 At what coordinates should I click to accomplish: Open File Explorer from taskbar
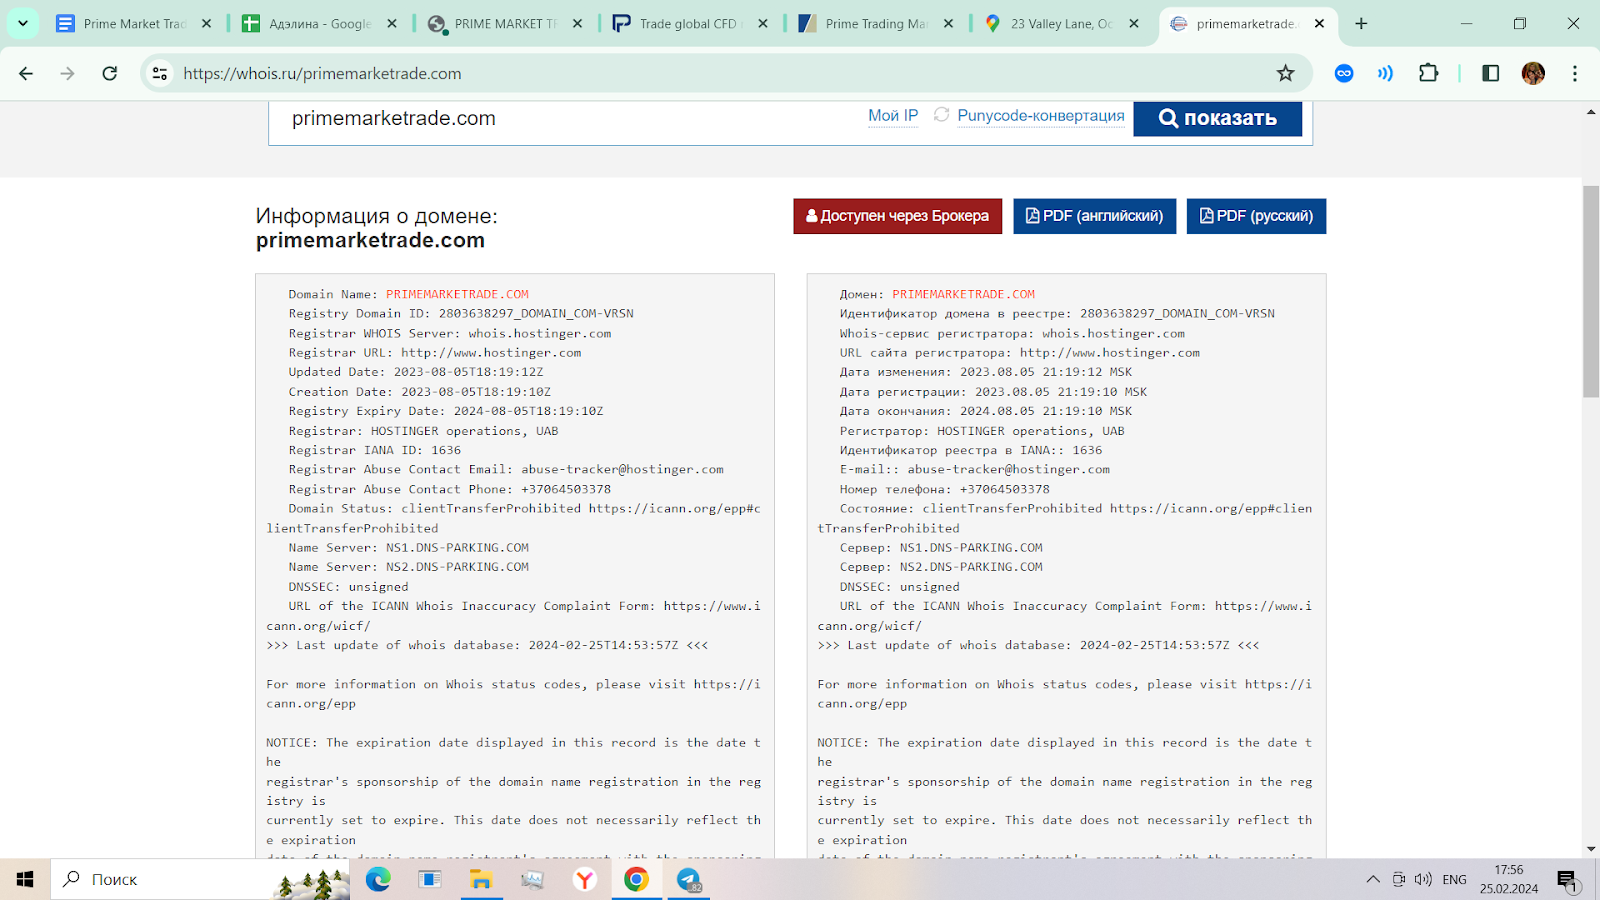481,879
